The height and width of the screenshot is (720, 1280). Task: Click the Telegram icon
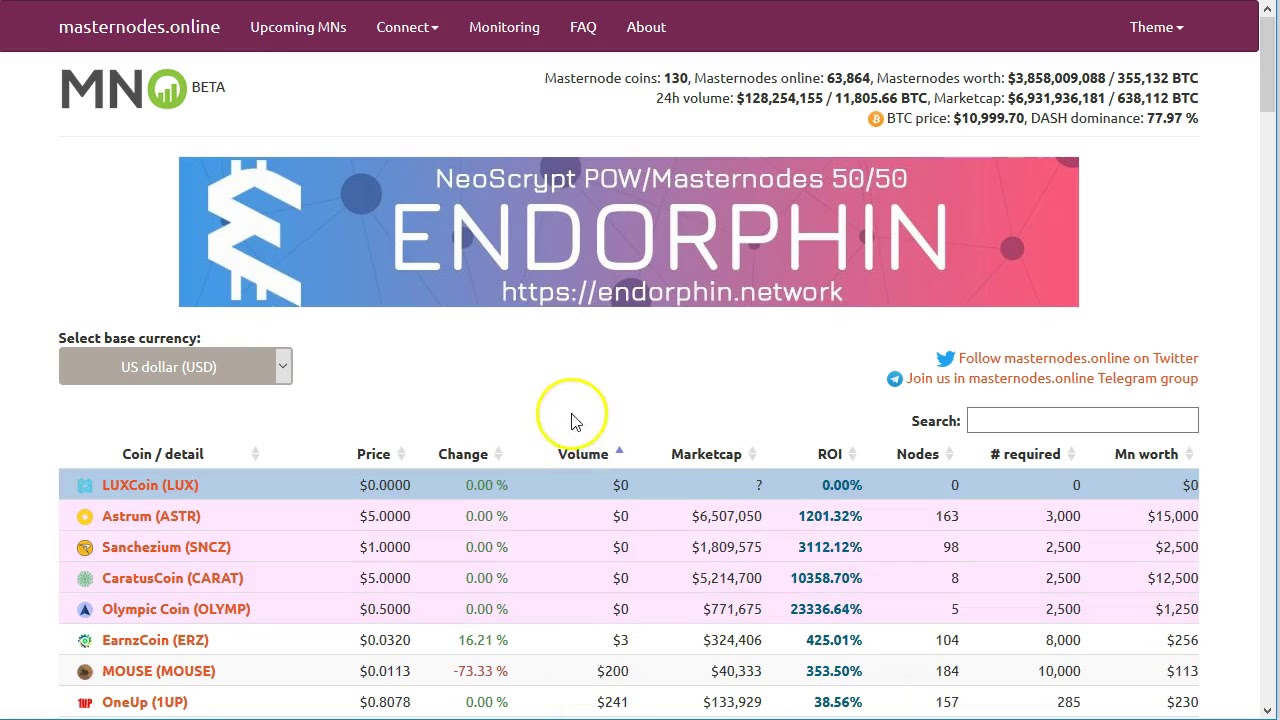coord(894,379)
